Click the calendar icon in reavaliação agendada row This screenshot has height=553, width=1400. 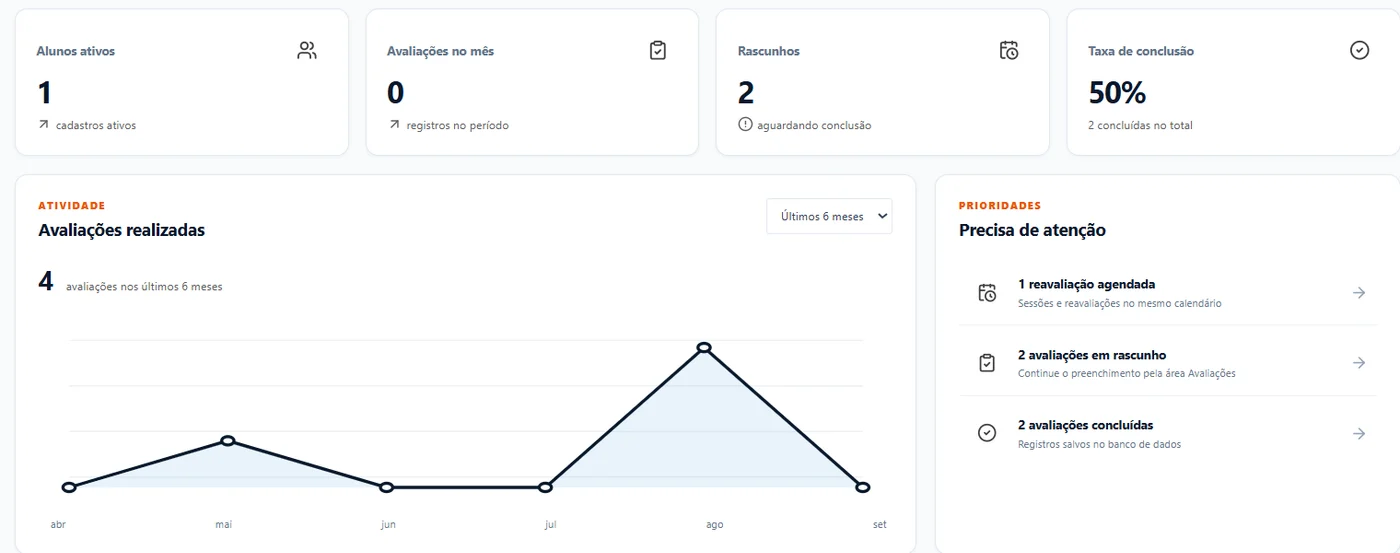(x=987, y=293)
